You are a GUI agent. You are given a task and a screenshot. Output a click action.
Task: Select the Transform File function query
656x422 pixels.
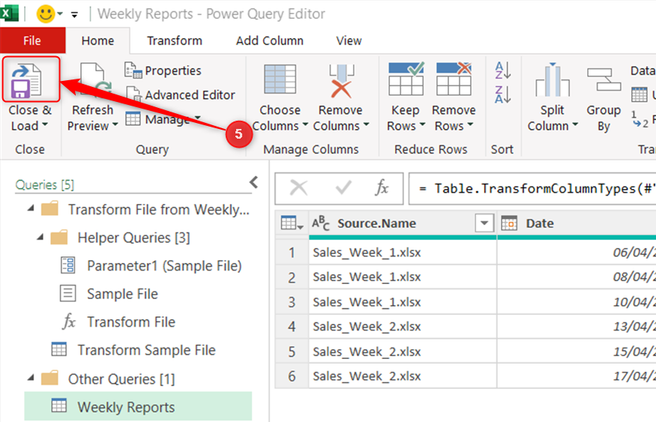(x=119, y=322)
